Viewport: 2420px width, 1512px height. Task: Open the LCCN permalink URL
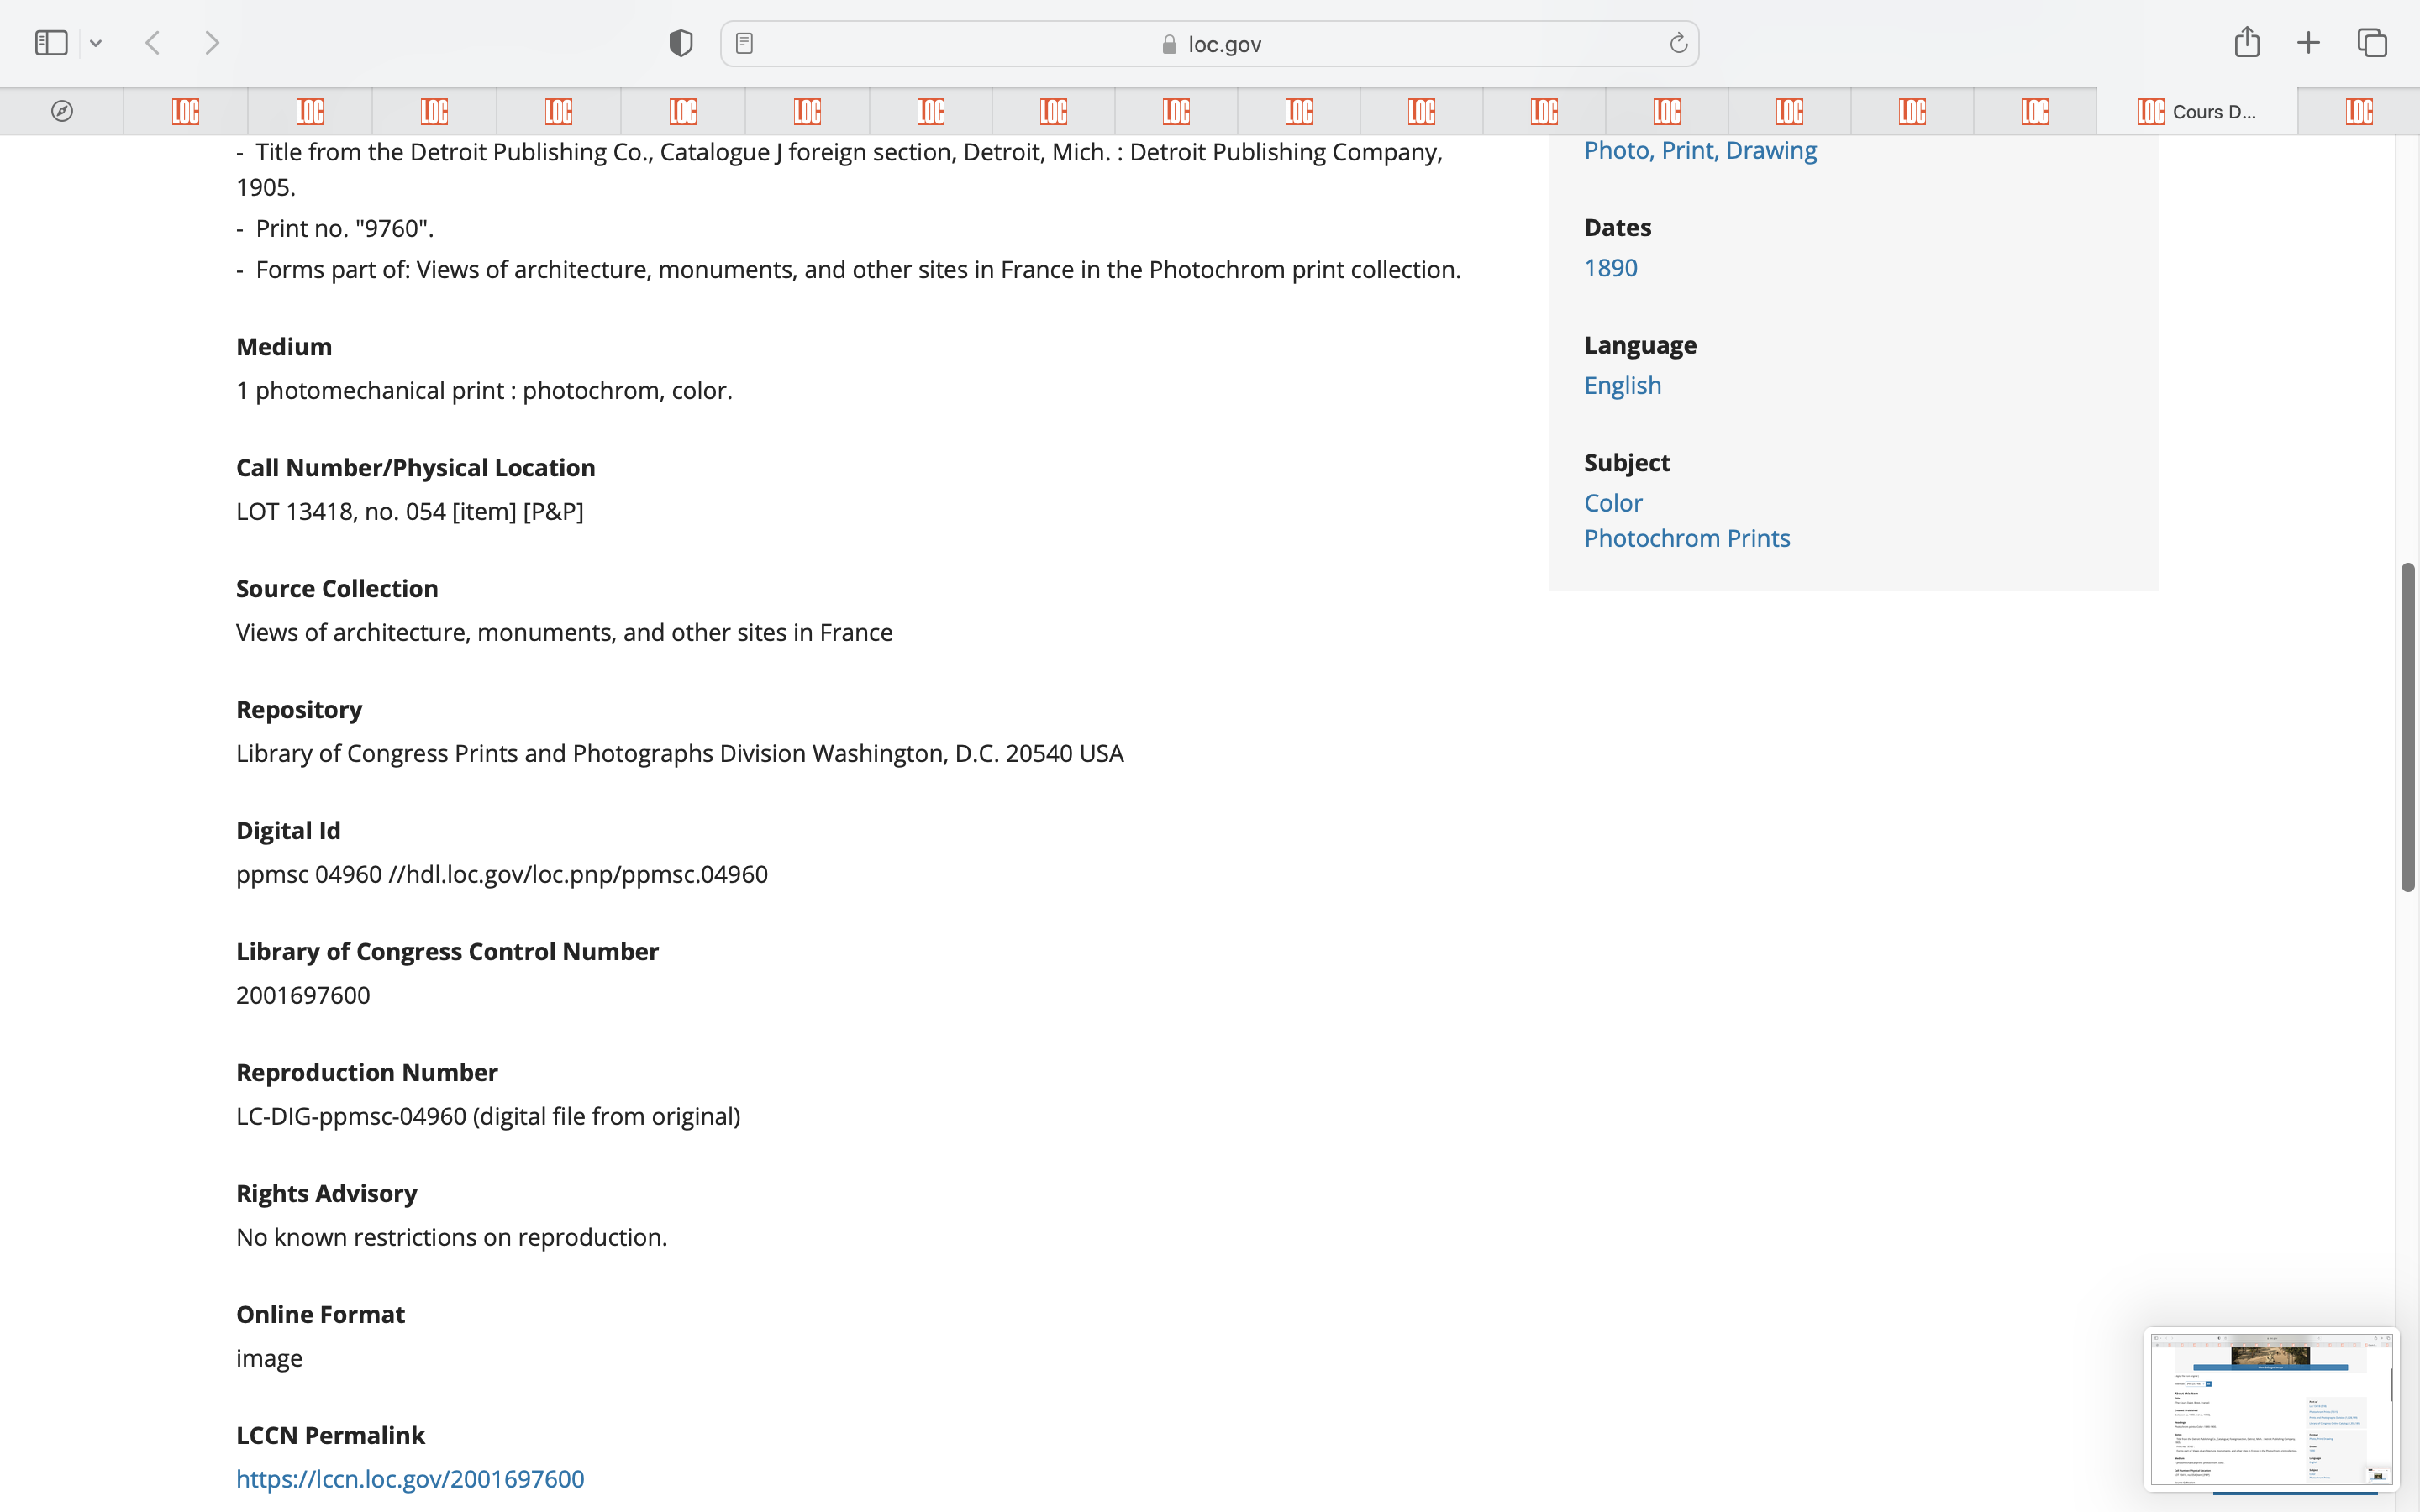point(410,1478)
